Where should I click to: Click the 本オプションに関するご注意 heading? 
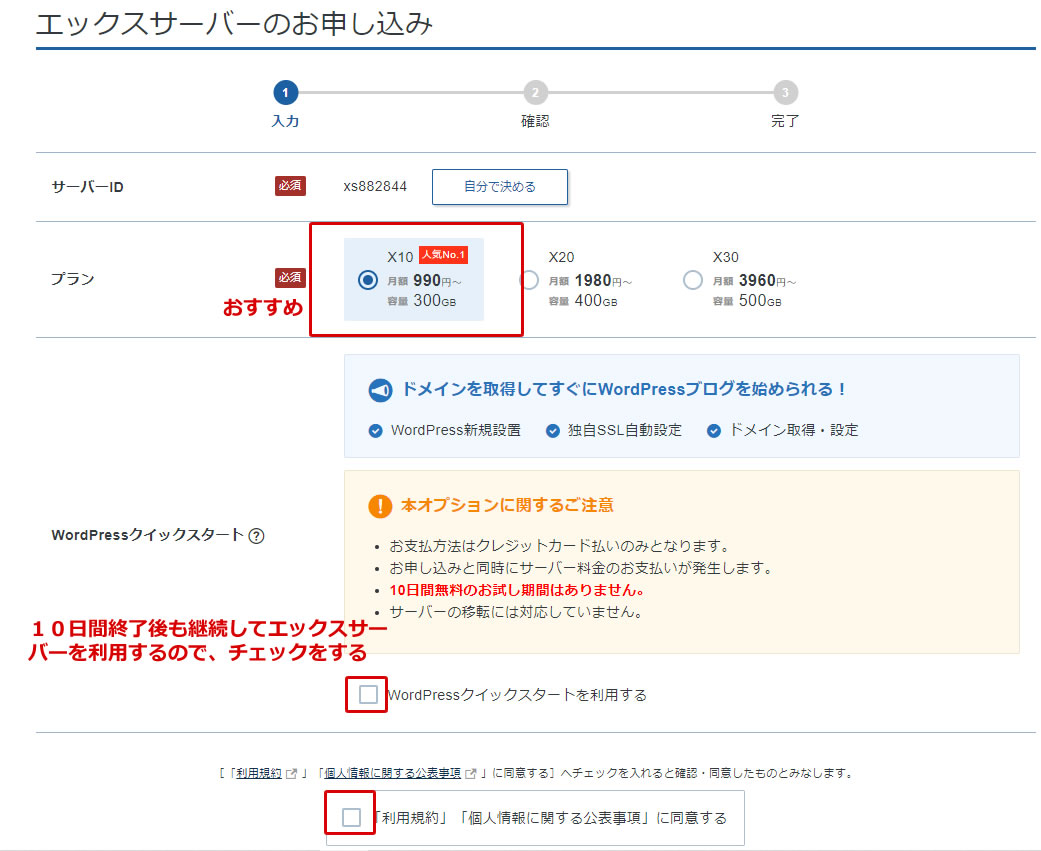(507, 506)
